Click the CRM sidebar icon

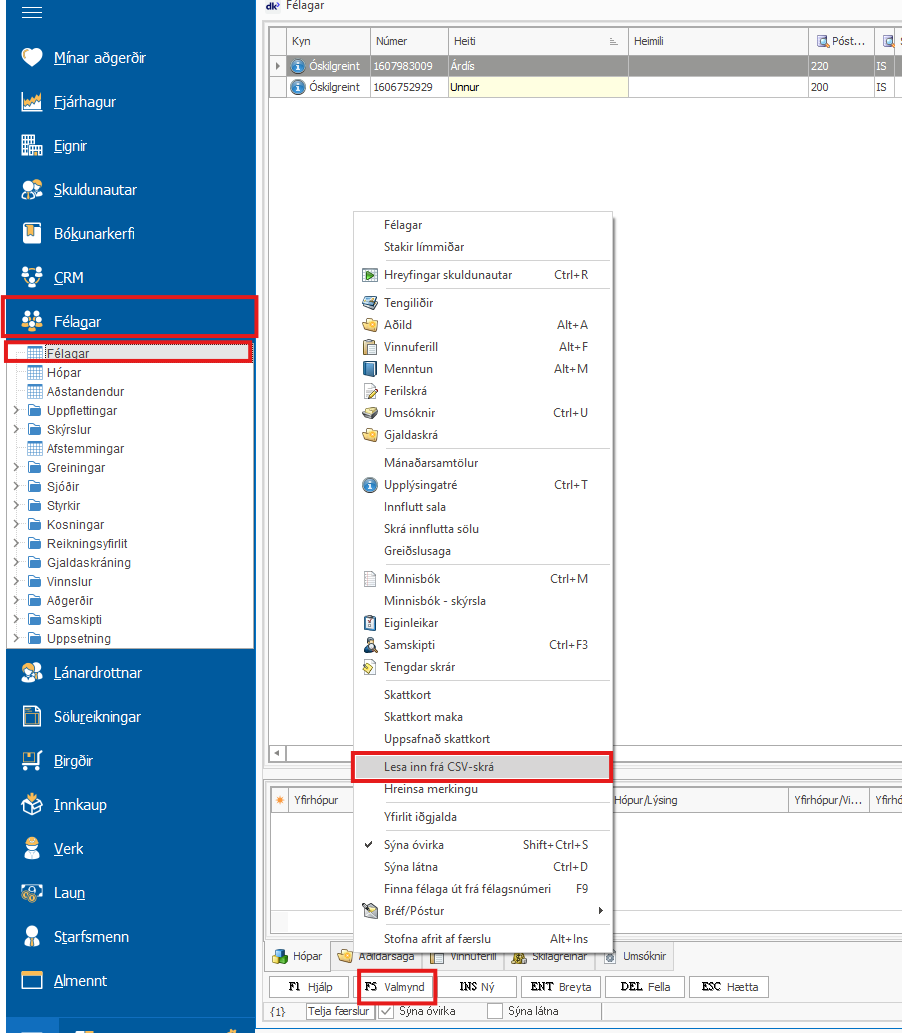(x=33, y=277)
